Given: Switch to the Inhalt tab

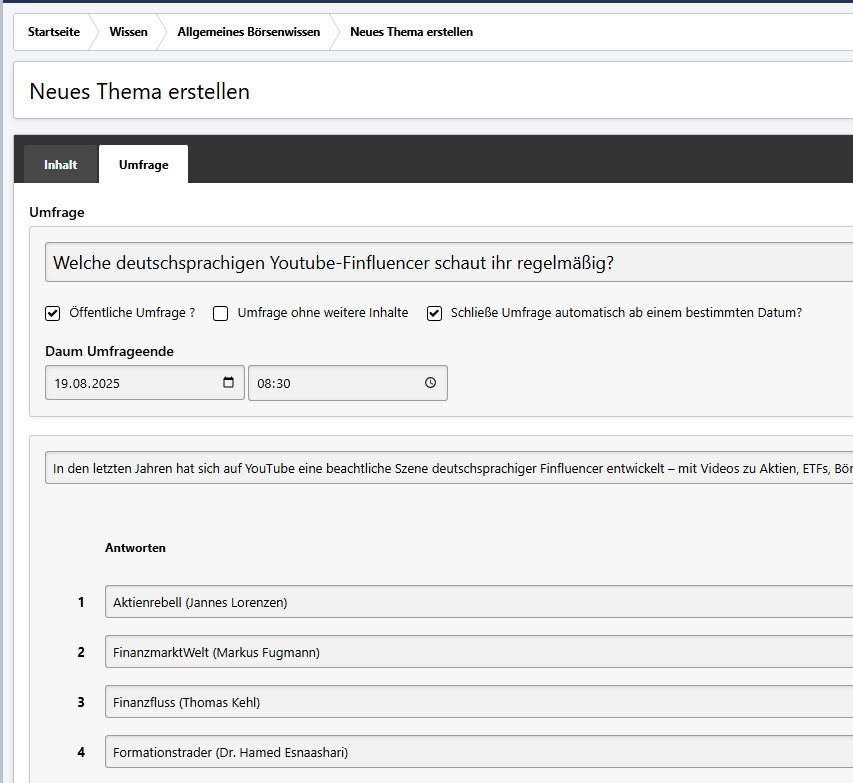Looking at the screenshot, I should (x=60, y=165).
